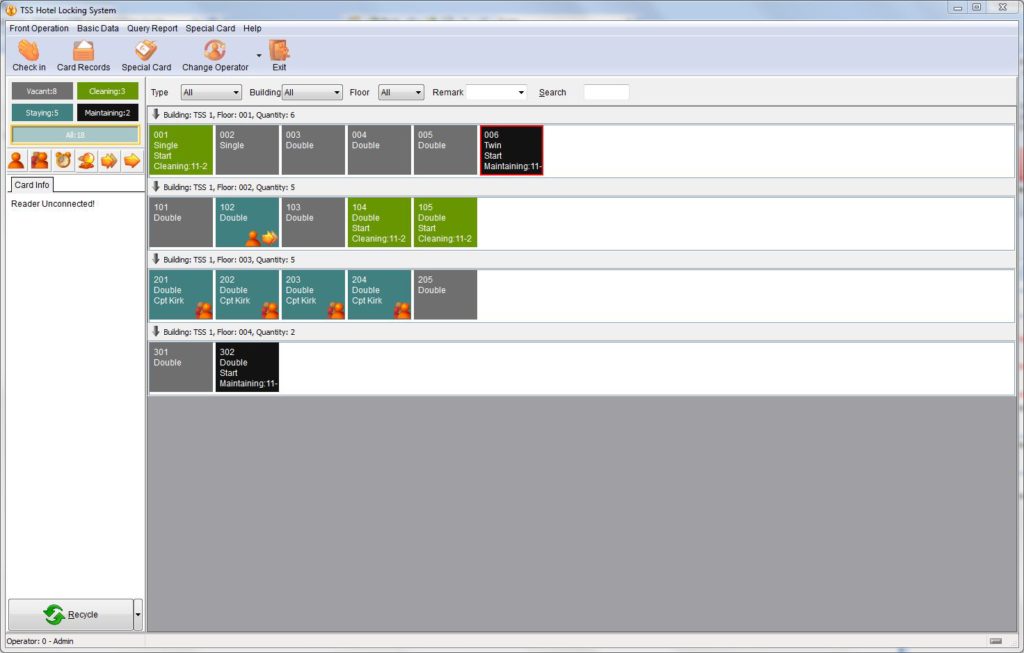Click the Special Card toolbar icon
Screen dimensions: 1024x653
click(146, 50)
